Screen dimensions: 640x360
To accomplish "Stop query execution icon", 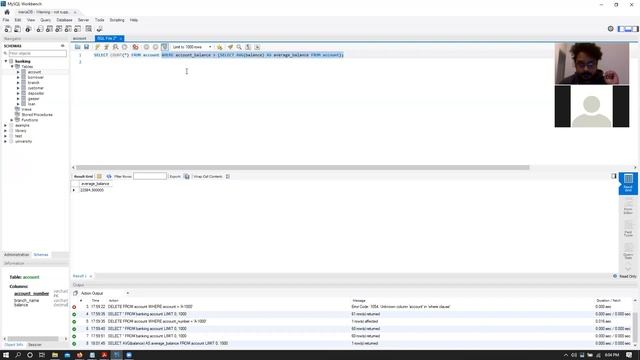I will coord(124,47).
